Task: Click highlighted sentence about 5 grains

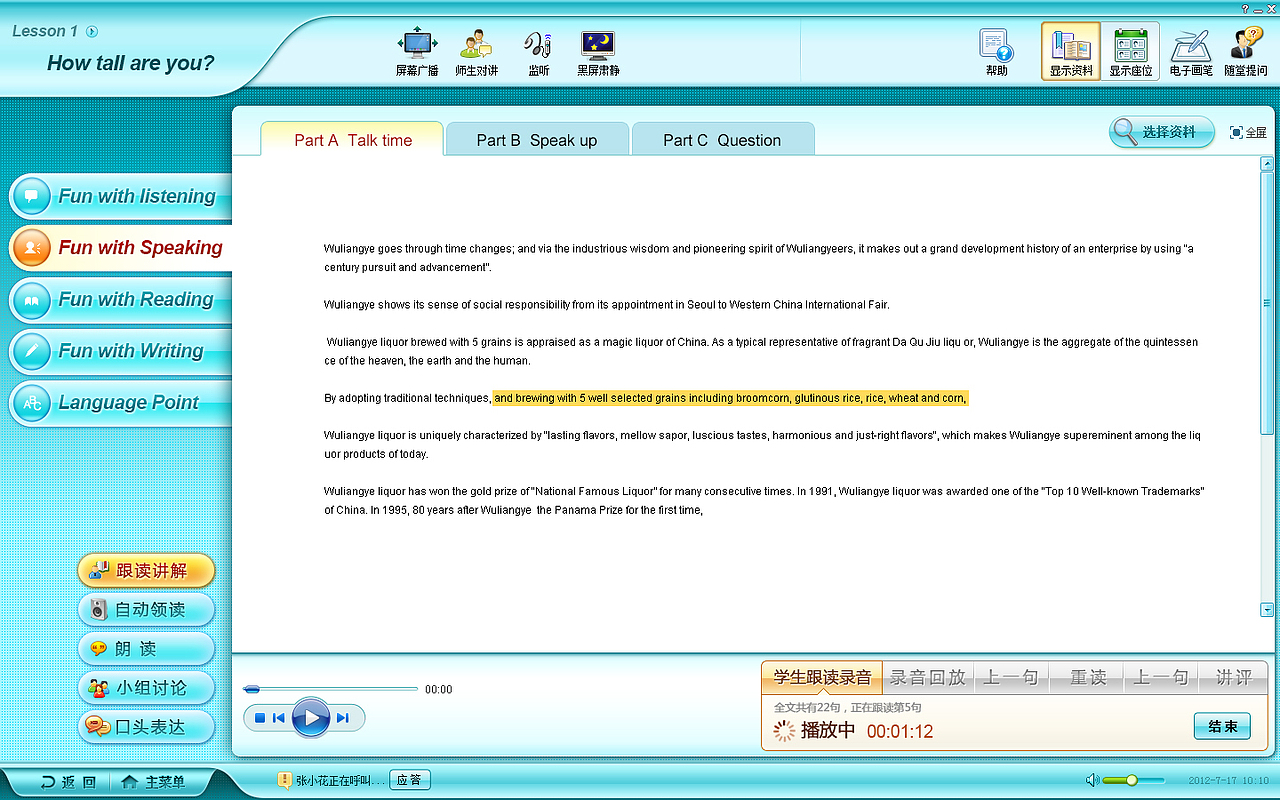Action: (x=730, y=398)
